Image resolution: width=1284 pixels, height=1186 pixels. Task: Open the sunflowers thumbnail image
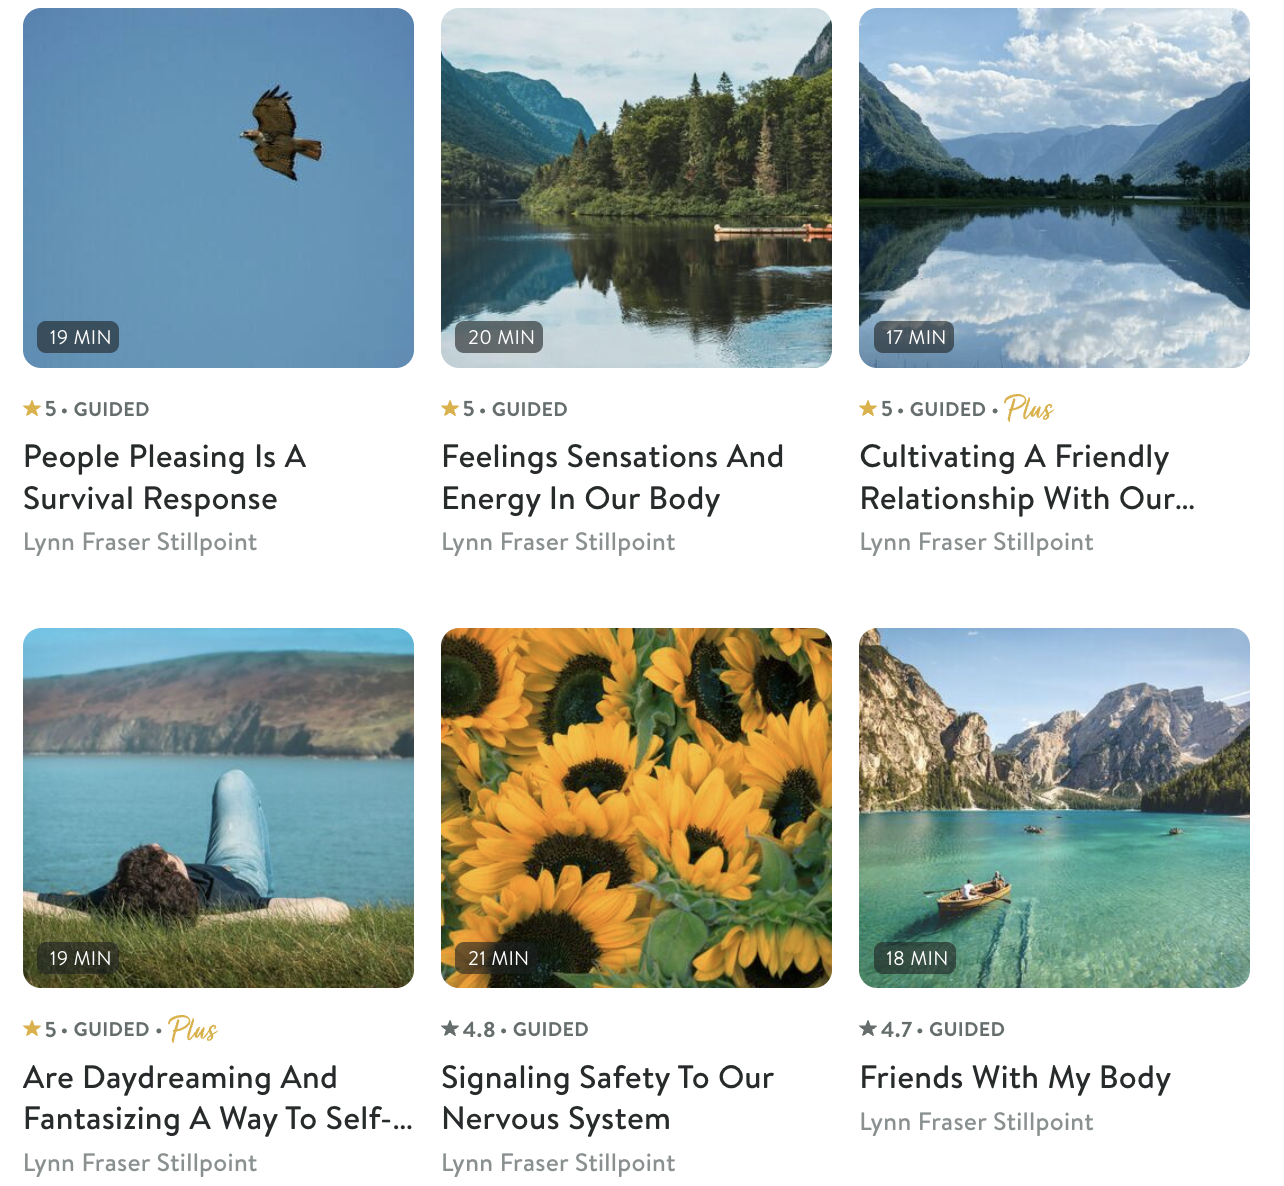[636, 808]
